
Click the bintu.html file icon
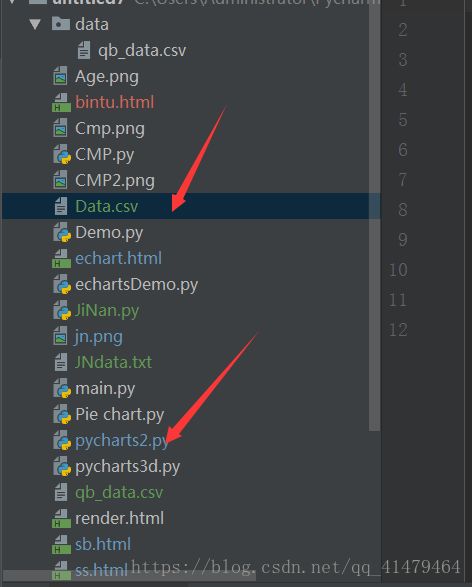61,103
